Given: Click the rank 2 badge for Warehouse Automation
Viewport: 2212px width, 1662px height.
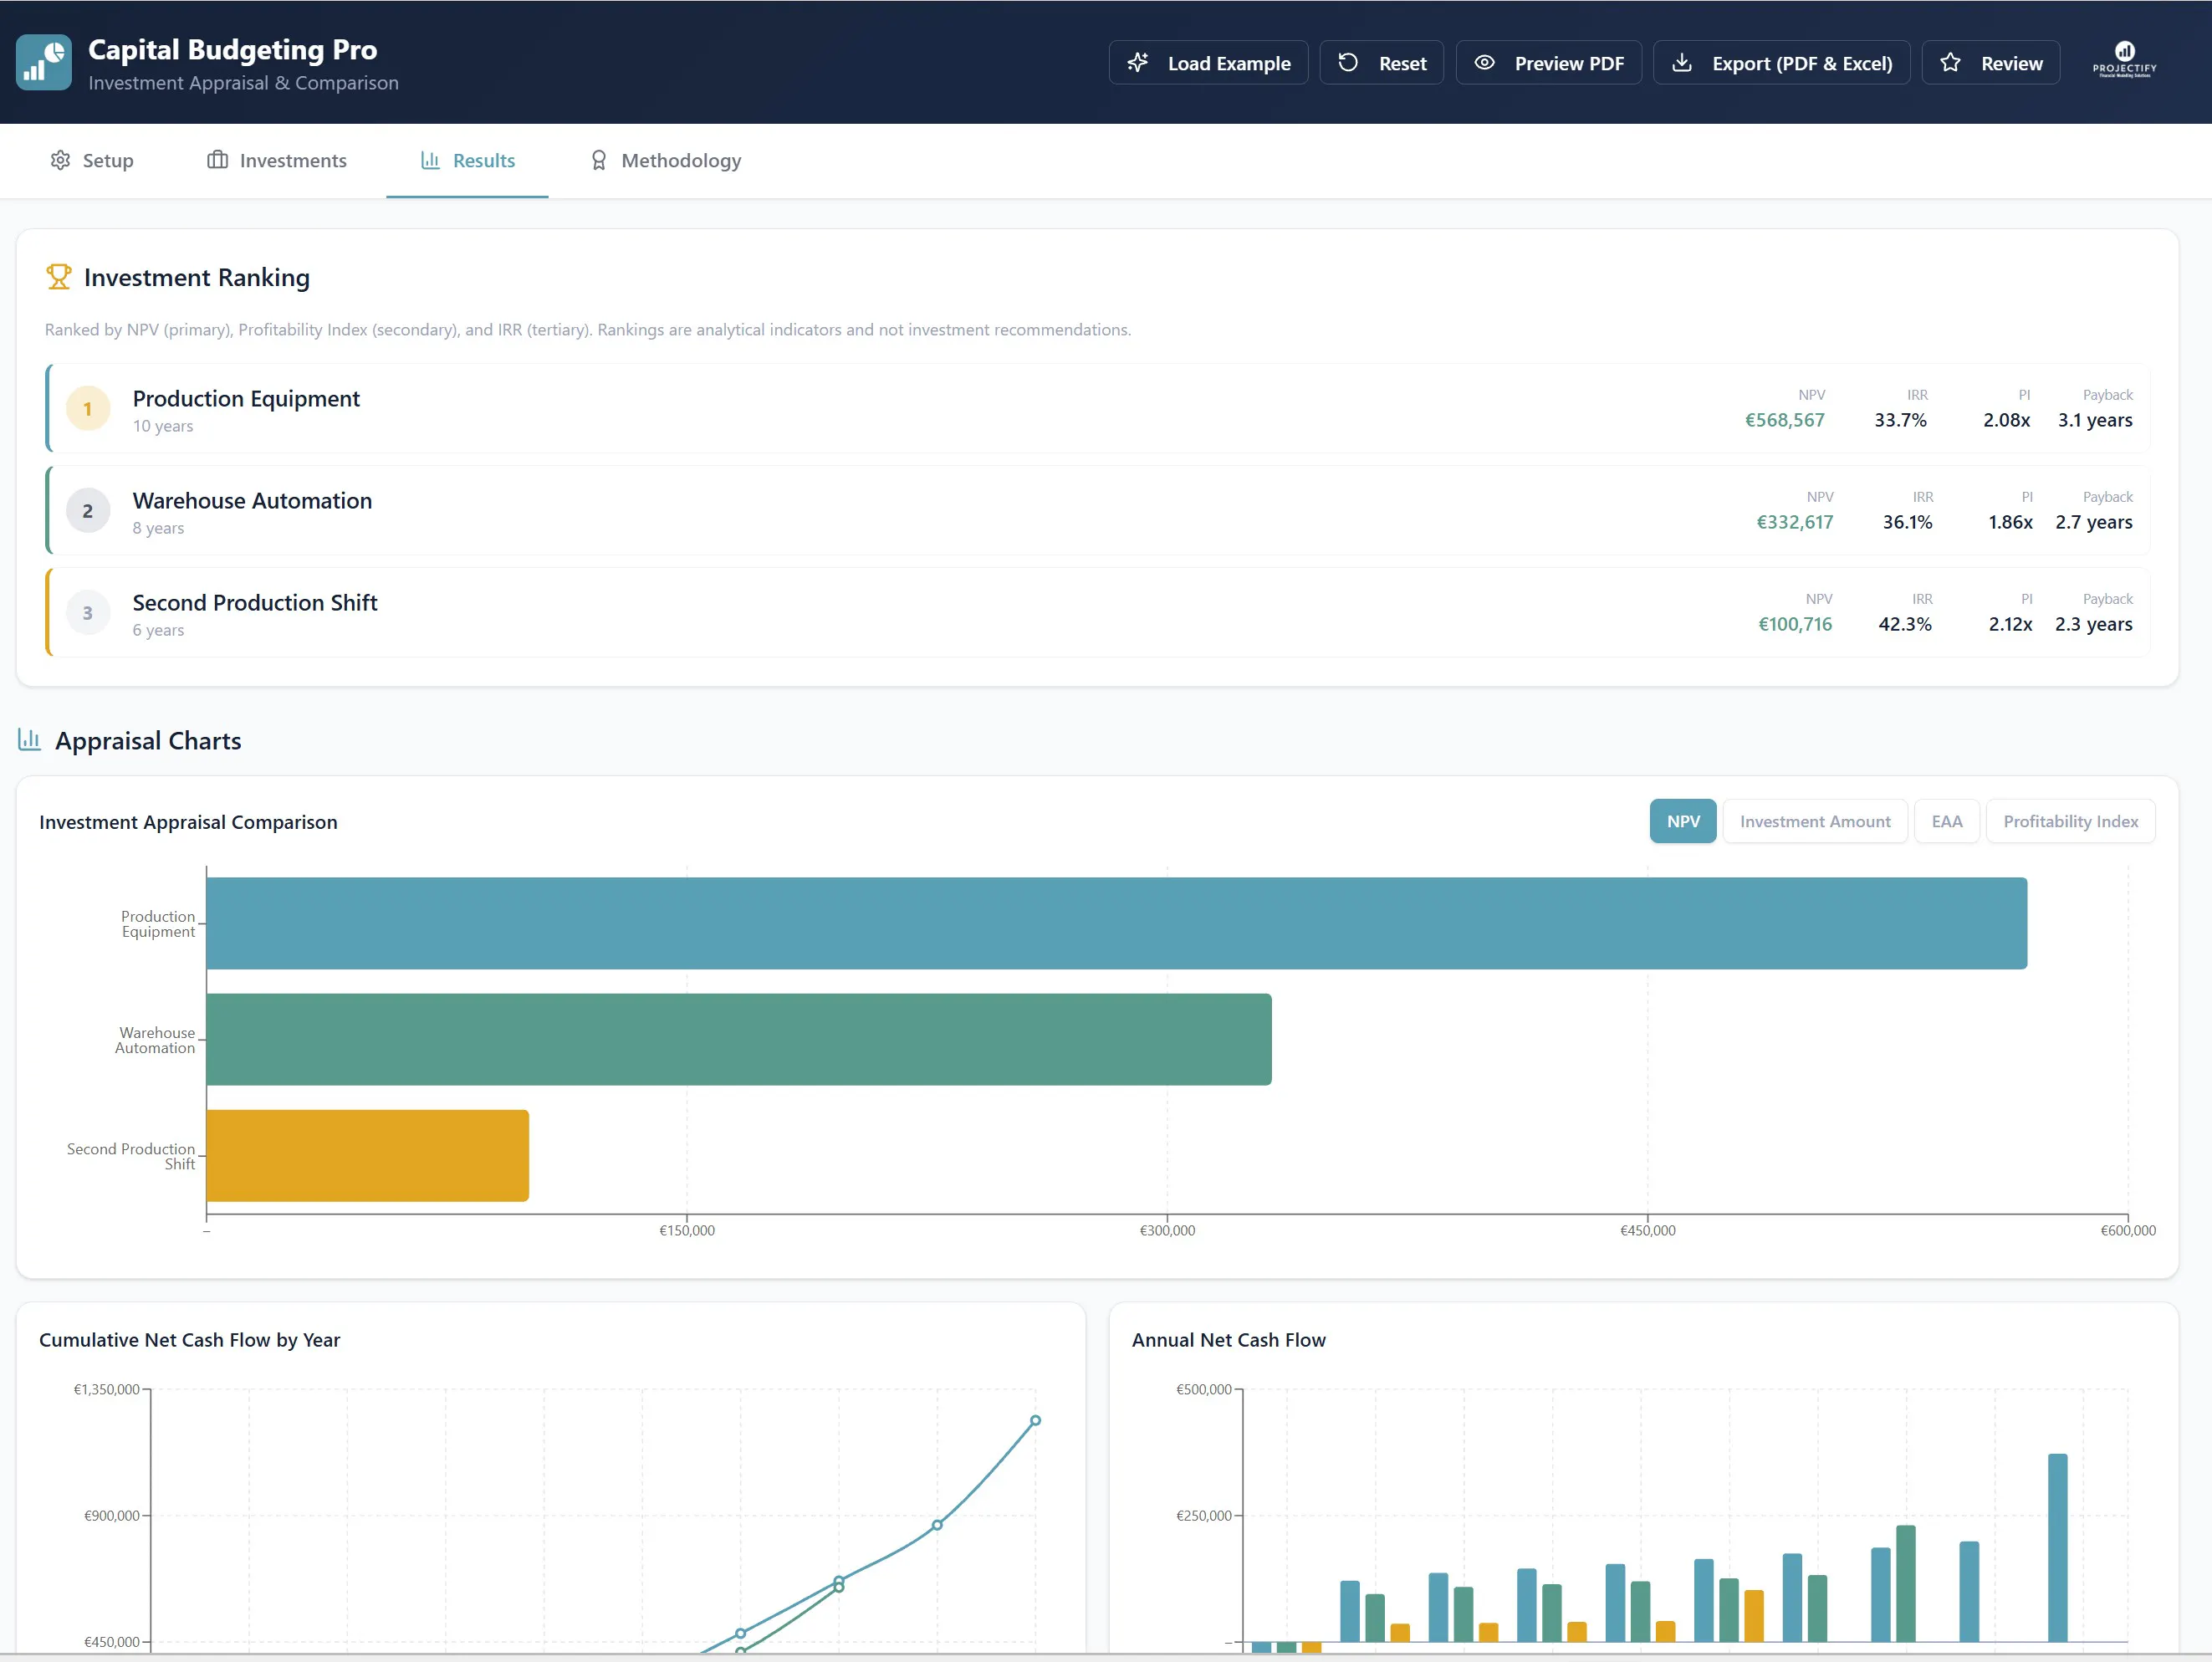Looking at the screenshot, I should 88,510.
